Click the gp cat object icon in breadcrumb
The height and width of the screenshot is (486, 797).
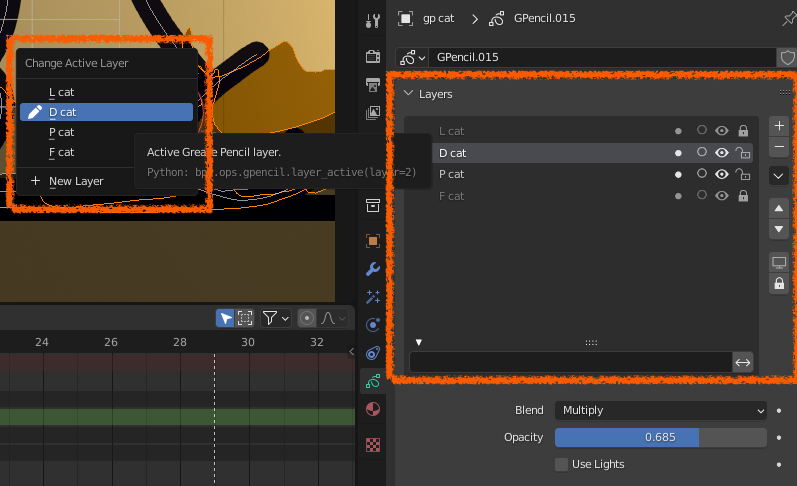405,19
